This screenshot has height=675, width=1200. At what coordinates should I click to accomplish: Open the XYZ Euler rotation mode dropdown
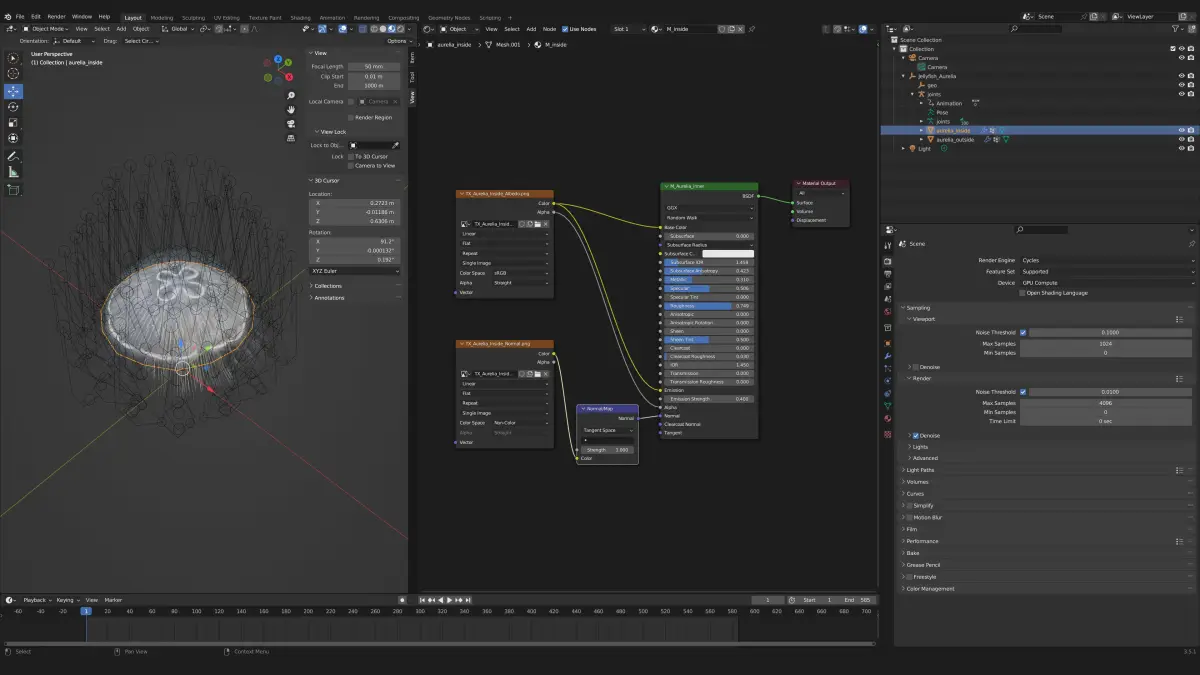[x=354, y=271]
